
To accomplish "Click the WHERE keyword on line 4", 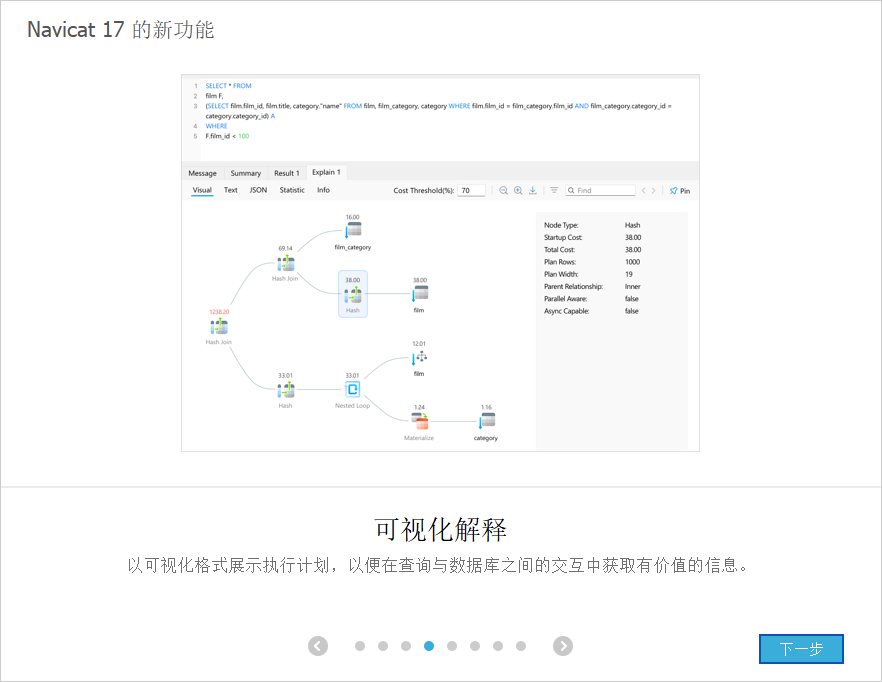I will tap(217, 126).
